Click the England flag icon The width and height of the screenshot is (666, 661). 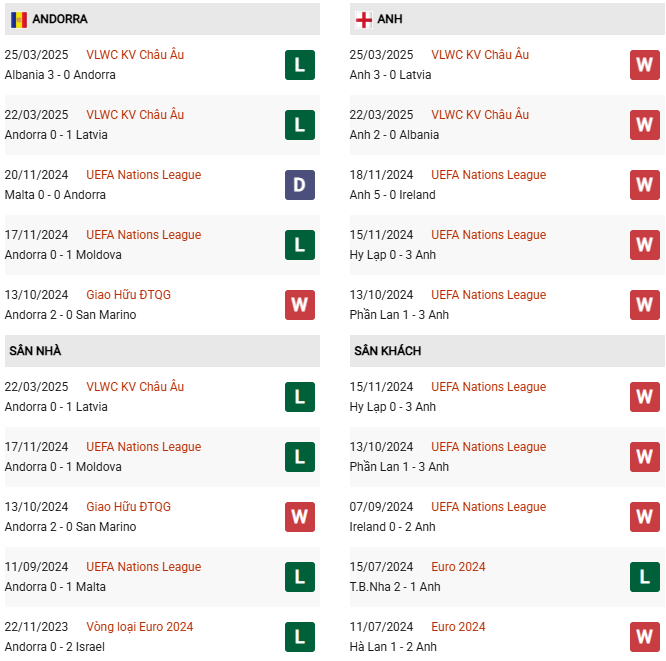tap(364, 19)
